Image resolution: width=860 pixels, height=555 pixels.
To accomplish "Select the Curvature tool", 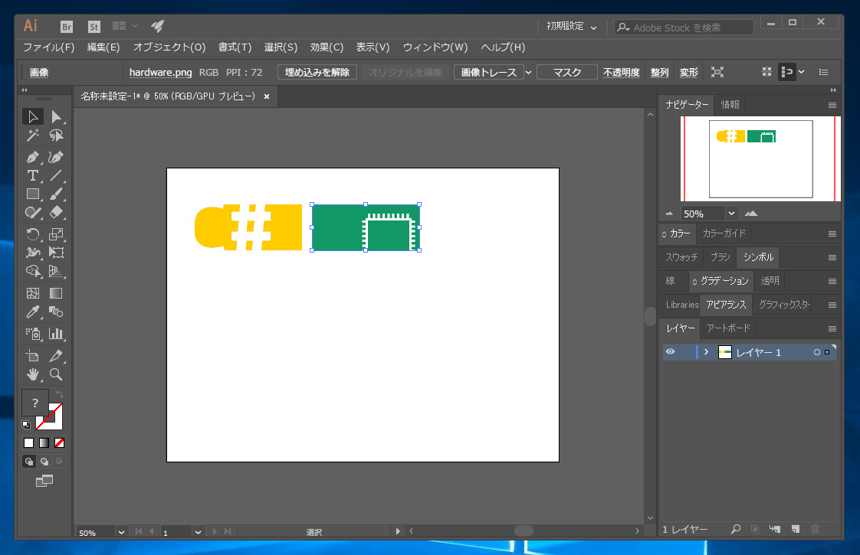I will [x=56, y=157].
